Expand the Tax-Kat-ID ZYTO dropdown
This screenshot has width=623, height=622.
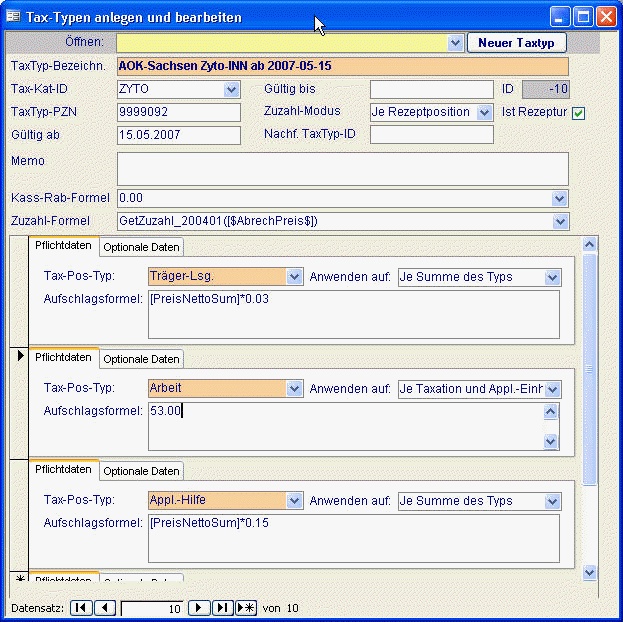[x=231, y=89]
